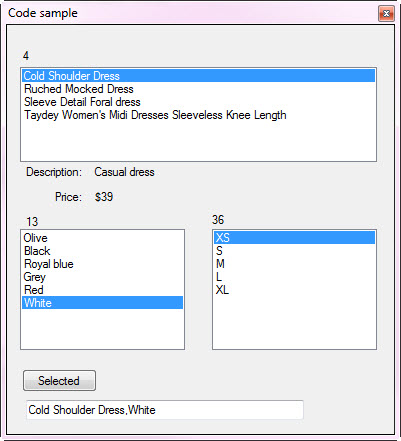Click the count label 36 above sizes

[x=218, y=220]
